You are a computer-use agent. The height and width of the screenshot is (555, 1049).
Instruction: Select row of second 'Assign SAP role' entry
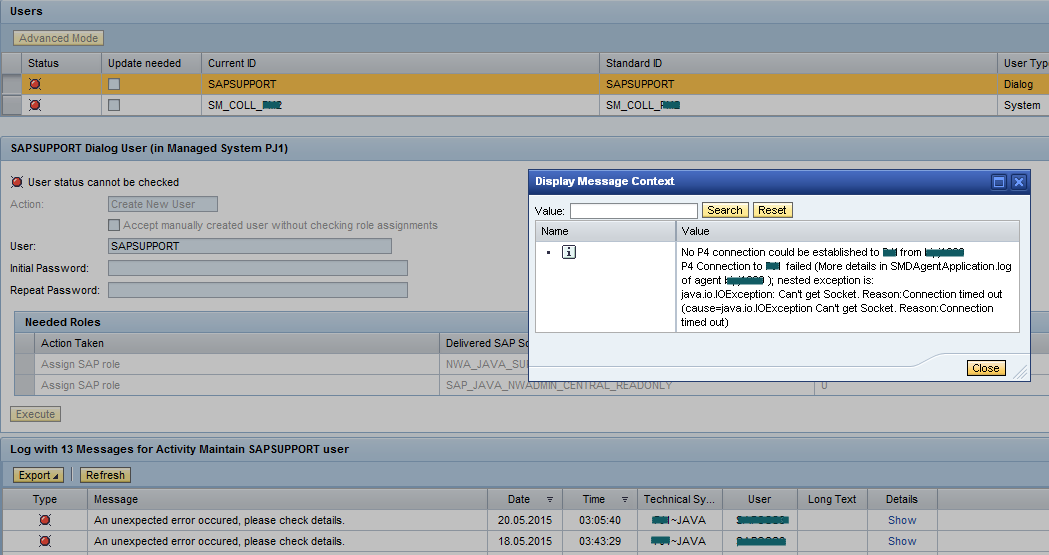tap(25, 385)
